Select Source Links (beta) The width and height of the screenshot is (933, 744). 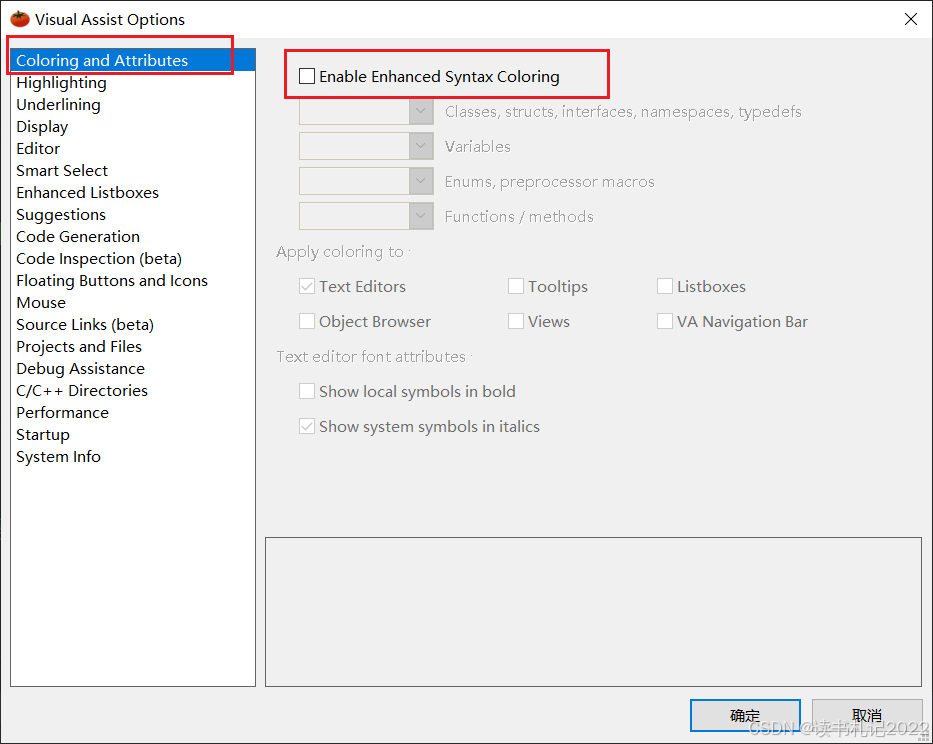point(133,324)
